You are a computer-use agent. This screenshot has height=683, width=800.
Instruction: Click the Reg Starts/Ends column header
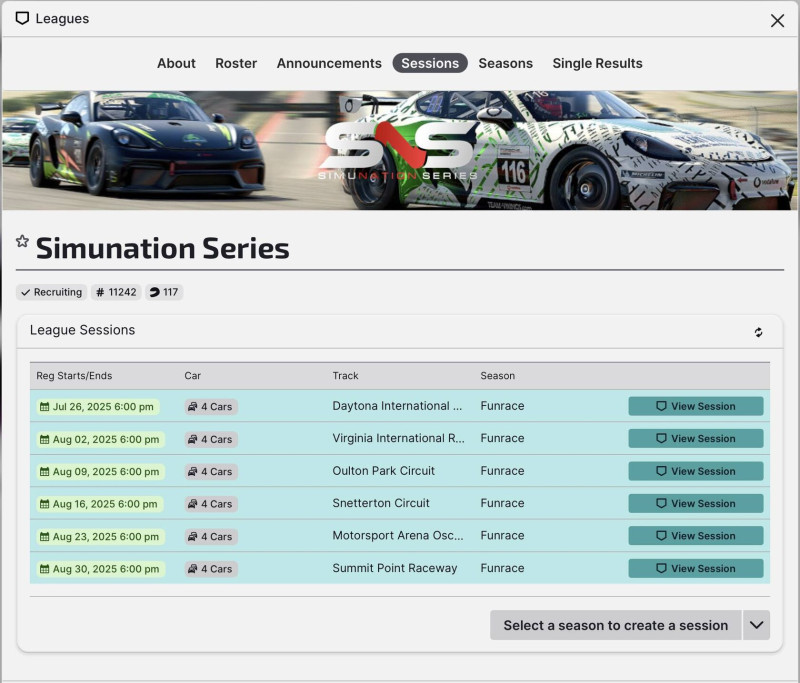coord(74,376)
